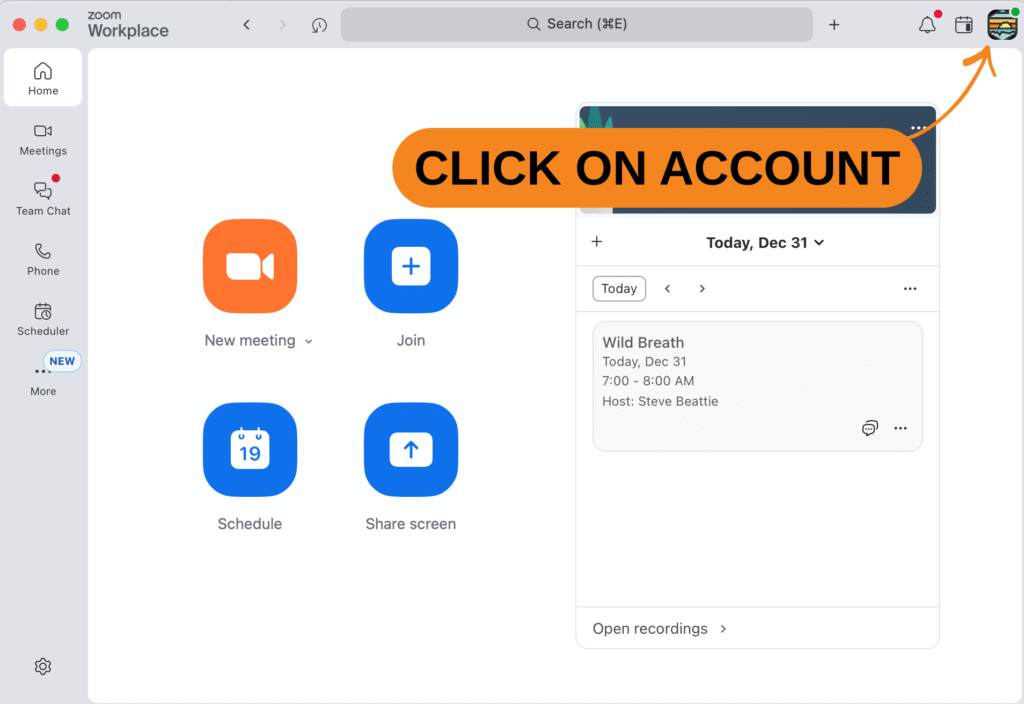This screenshot has height=704, width=1024.
Task: Expand the New meeting dropdown arrow
Action: pyautogui.click(x=308, y=342)
